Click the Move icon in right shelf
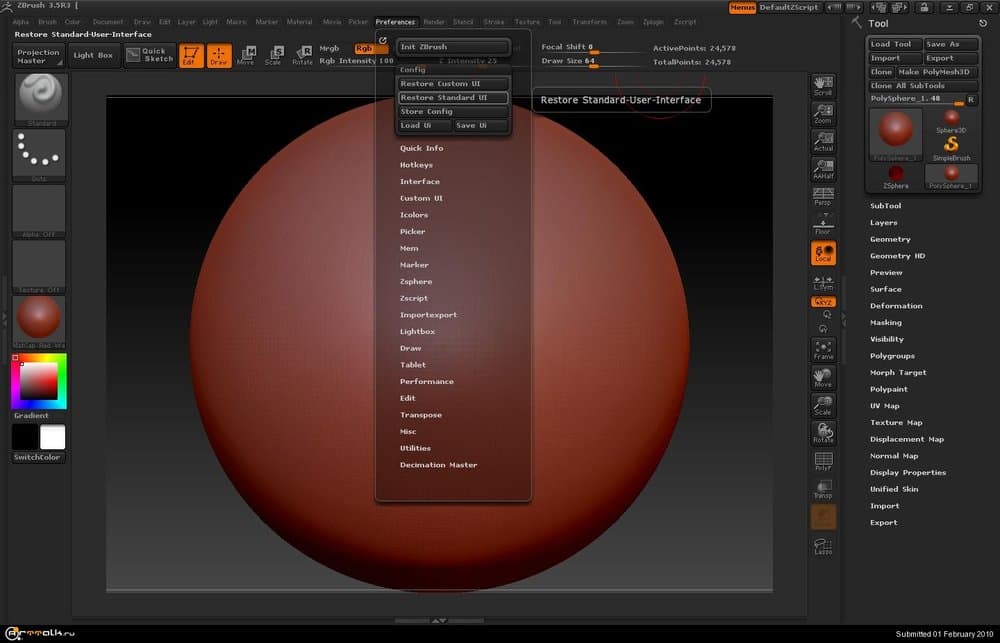Image resolution: width=1000 pixels, height=643 pixels. pos(823,378)
